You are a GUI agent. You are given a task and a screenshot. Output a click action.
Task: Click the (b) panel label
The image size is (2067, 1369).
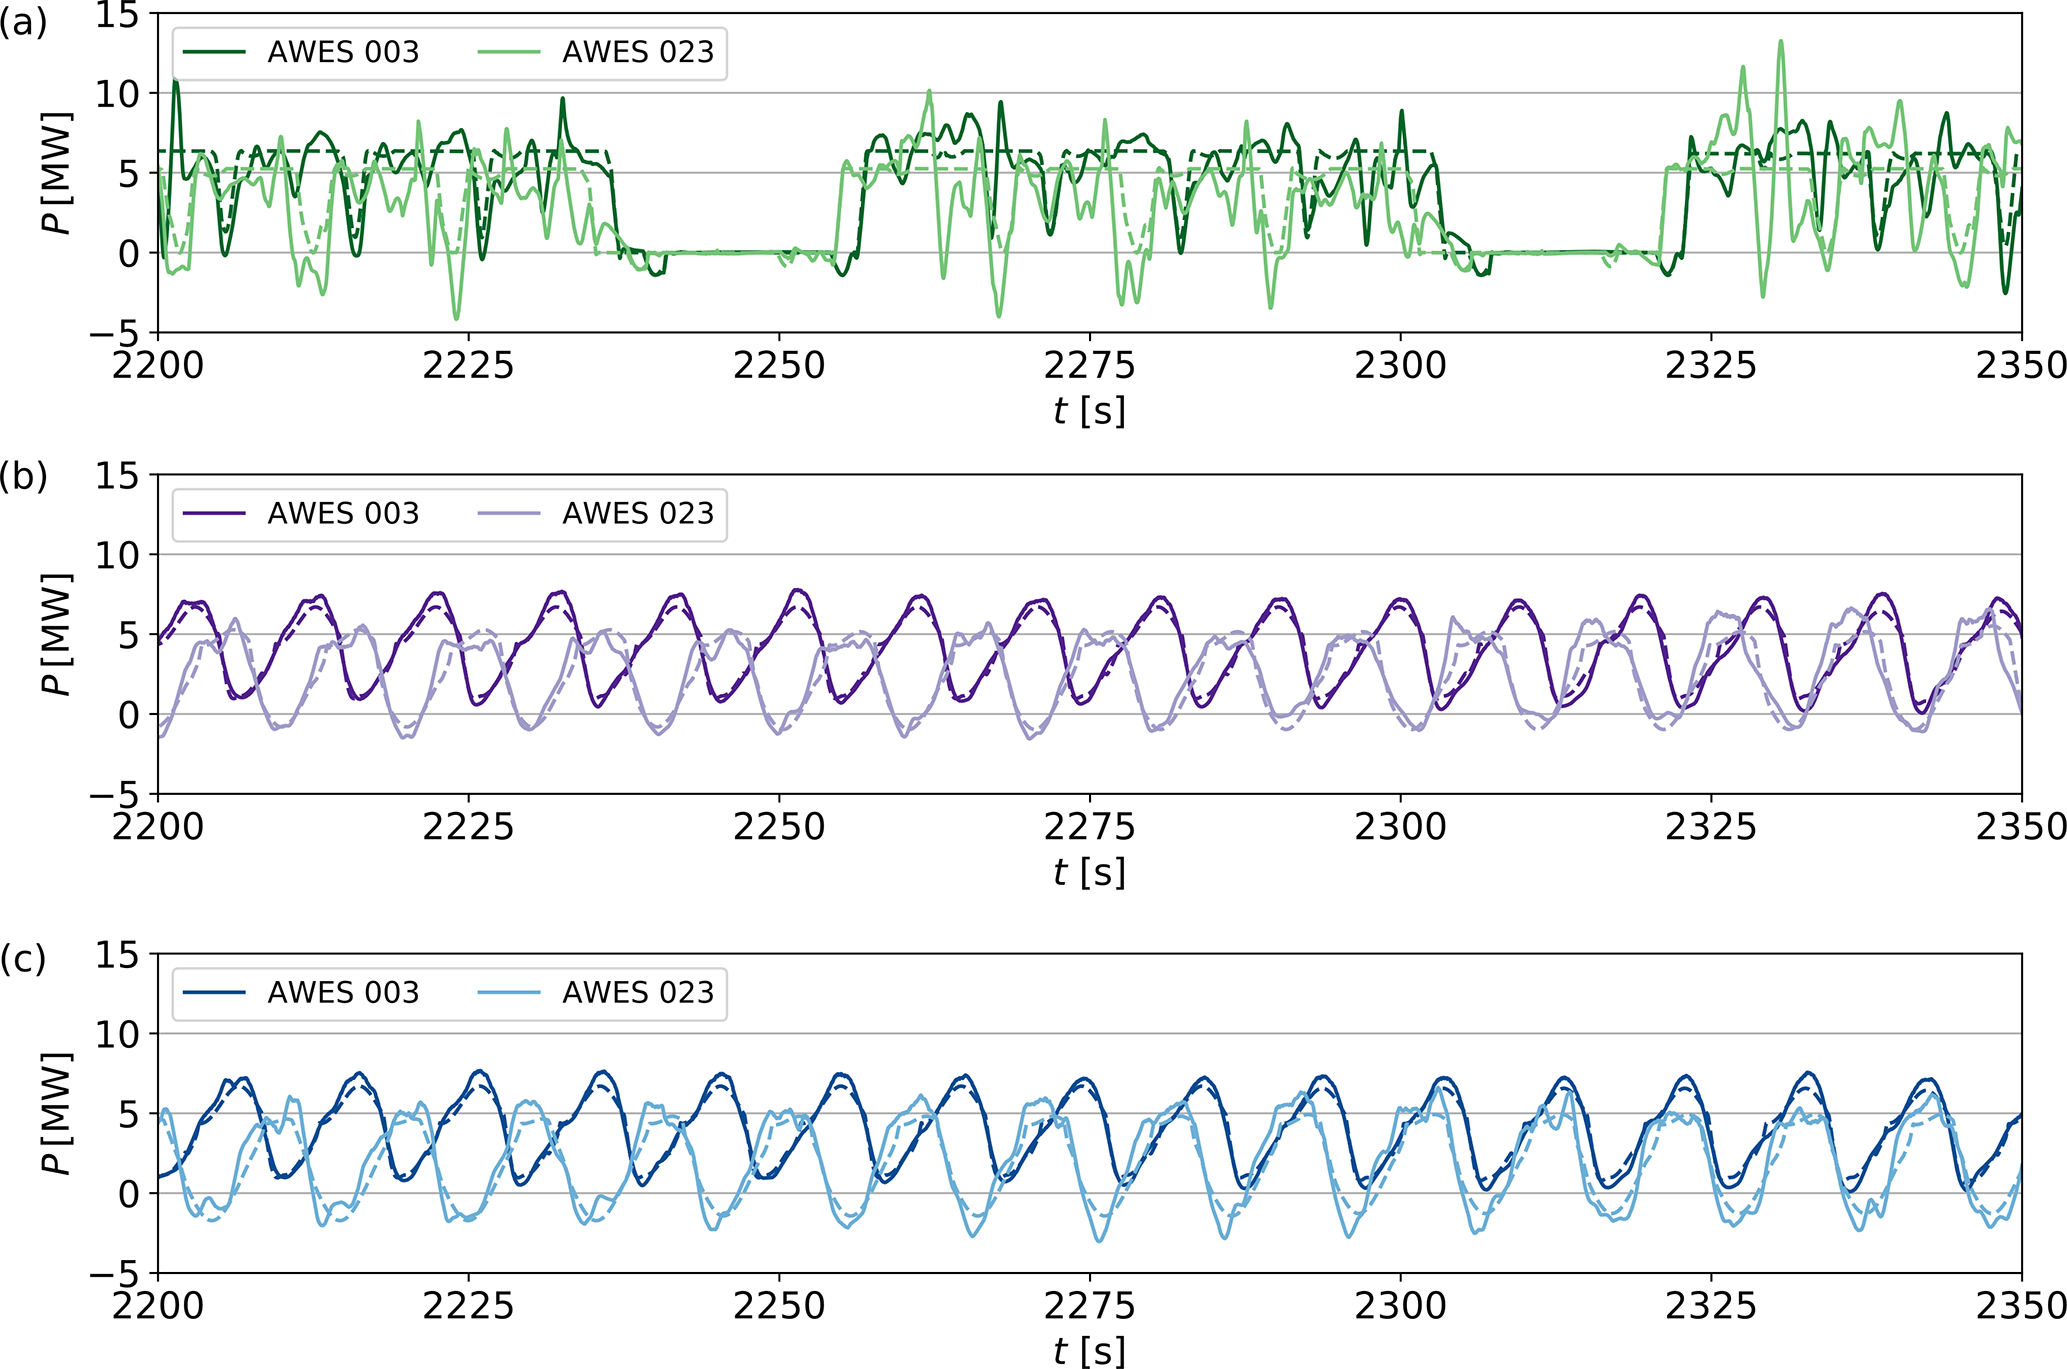pyautogui.click(x=24, y=477)
